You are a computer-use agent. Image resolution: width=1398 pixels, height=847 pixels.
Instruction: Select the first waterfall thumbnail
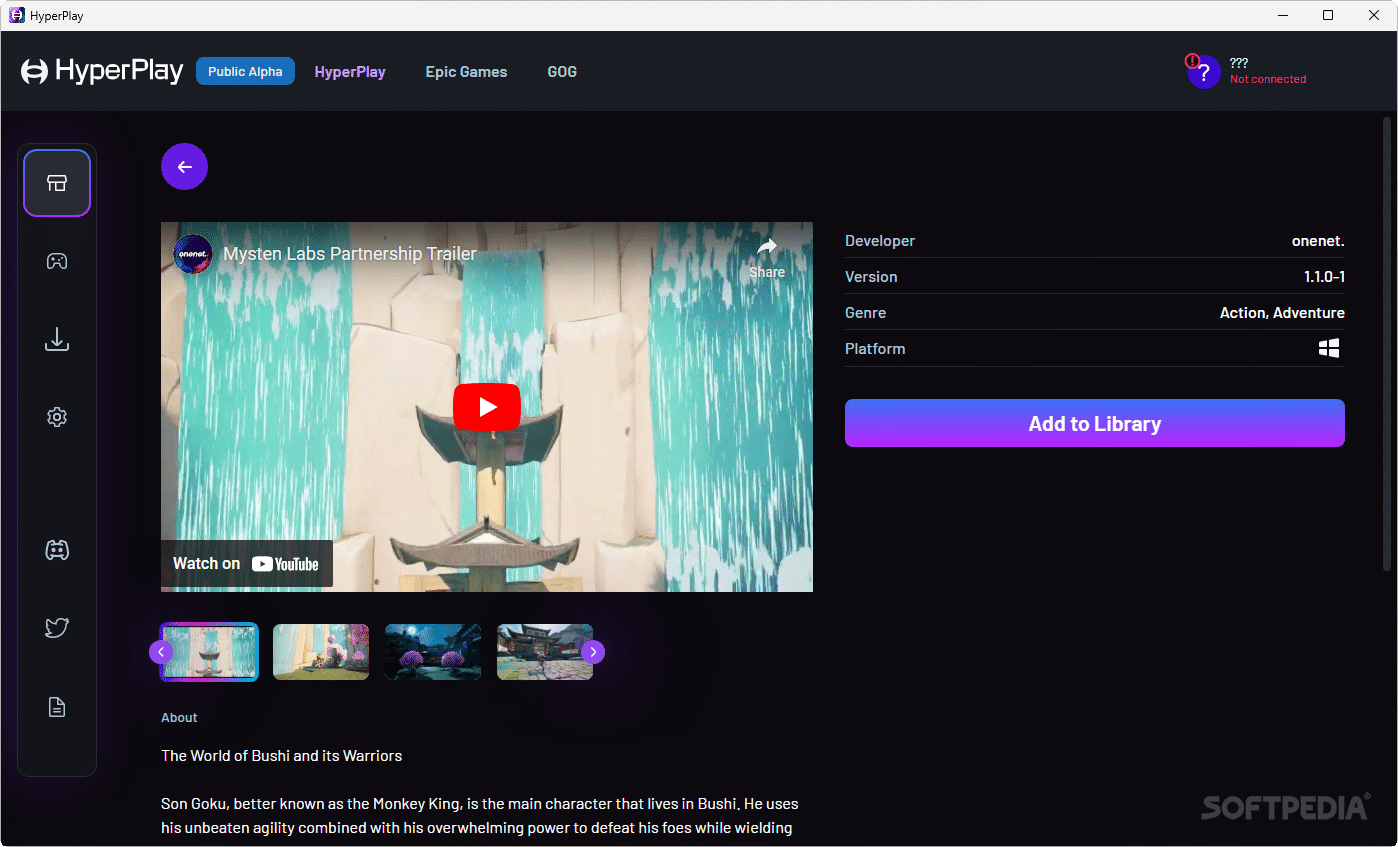209,652
